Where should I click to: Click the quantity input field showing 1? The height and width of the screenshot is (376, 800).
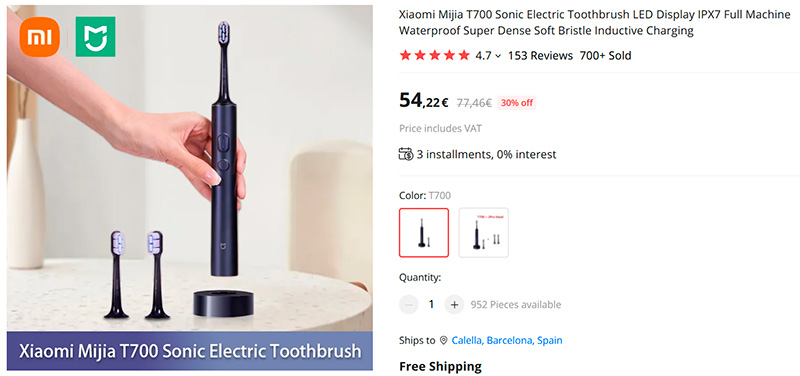431,305
